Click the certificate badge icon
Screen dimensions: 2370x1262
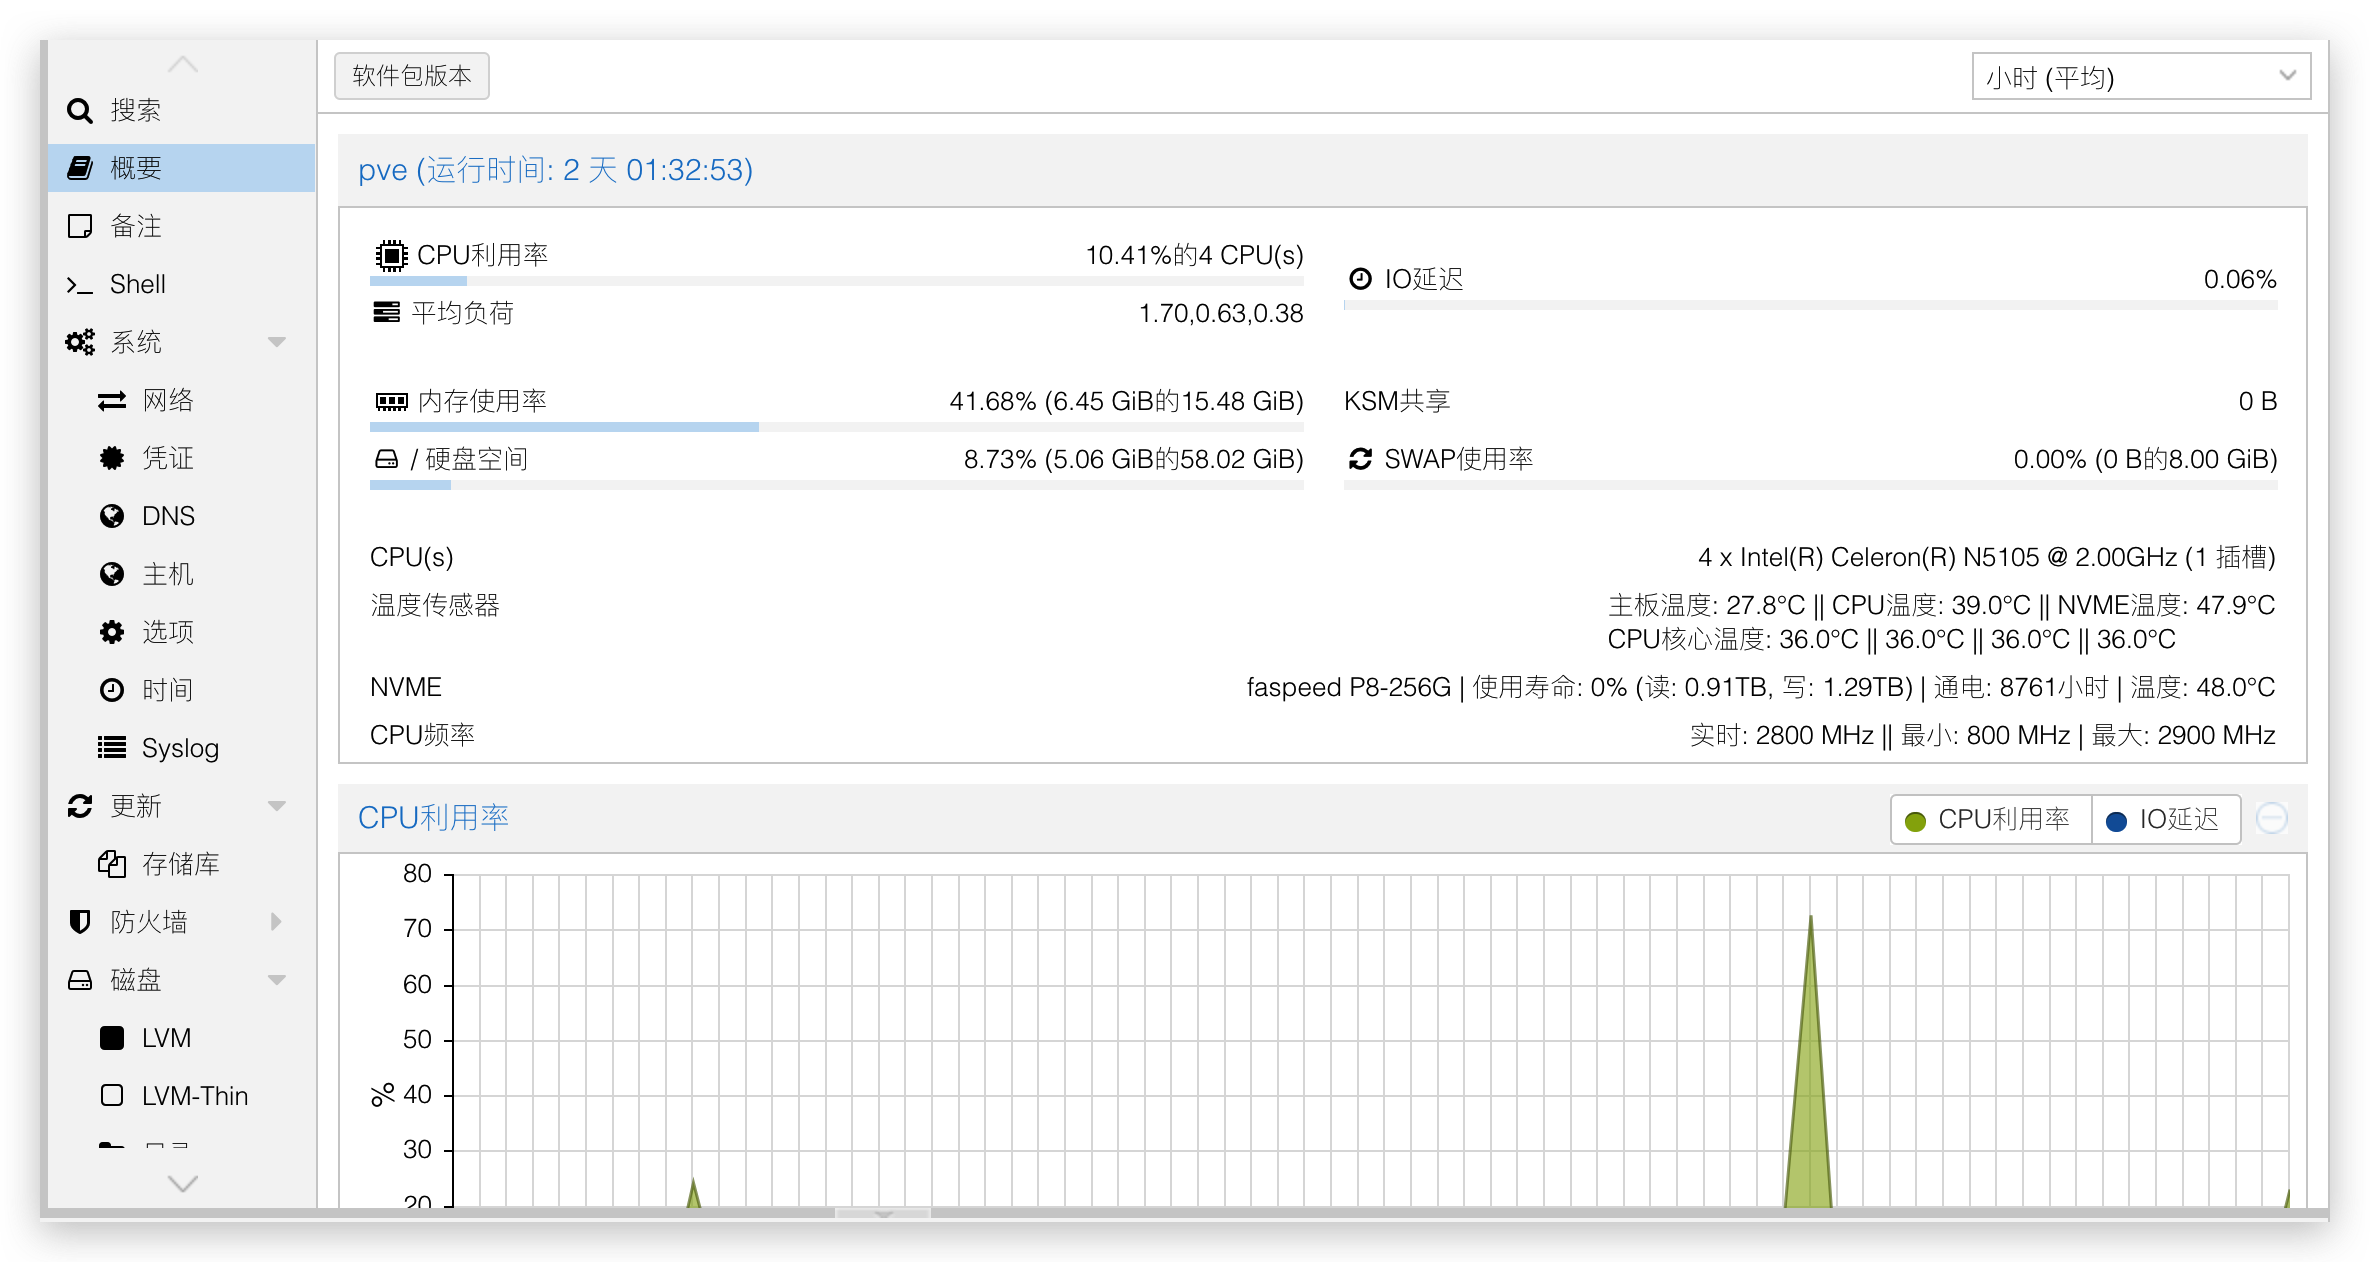112,458
